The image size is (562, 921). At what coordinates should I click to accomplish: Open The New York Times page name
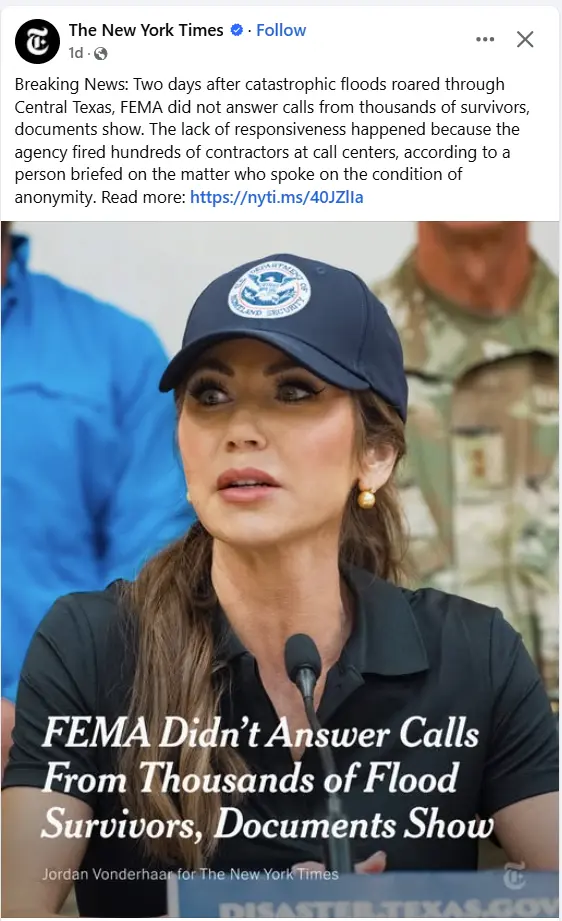click(146, 30)
